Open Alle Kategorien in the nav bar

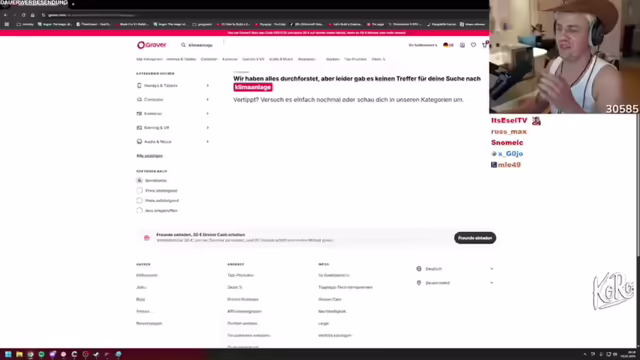(149, 59)
